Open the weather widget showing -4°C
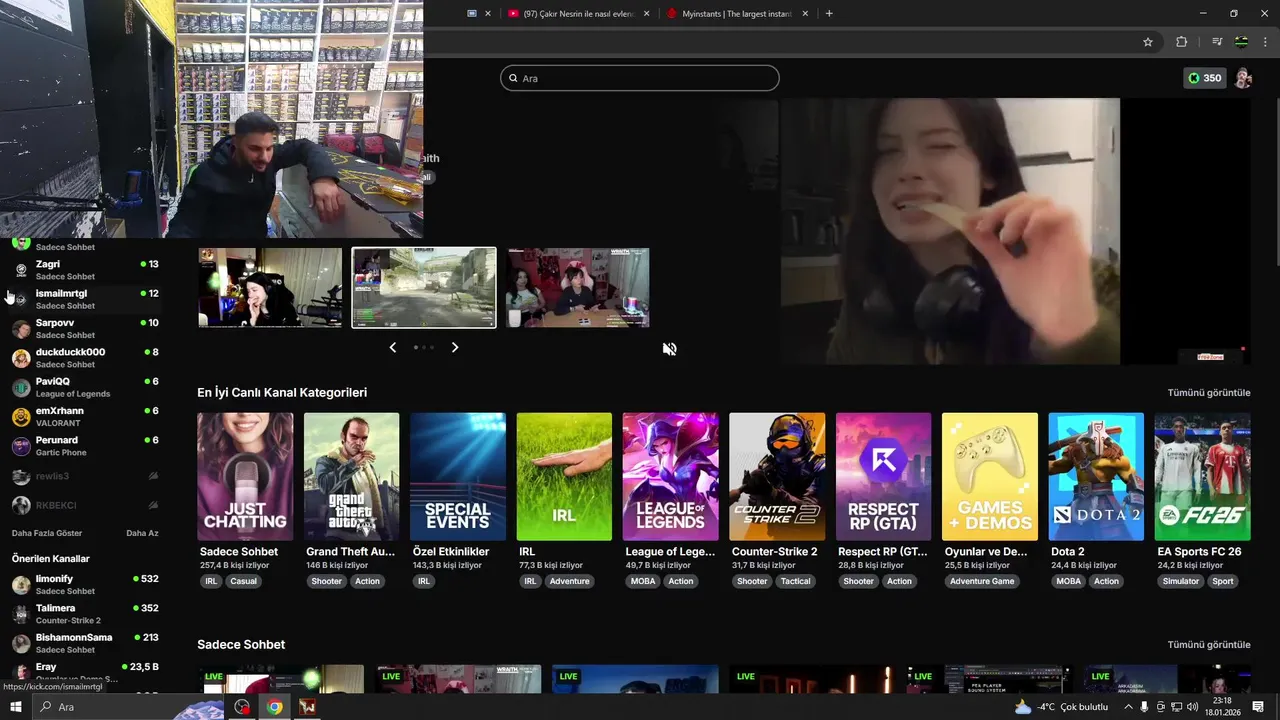This screenshot has width=1280, height=720. coord(1061,707)
